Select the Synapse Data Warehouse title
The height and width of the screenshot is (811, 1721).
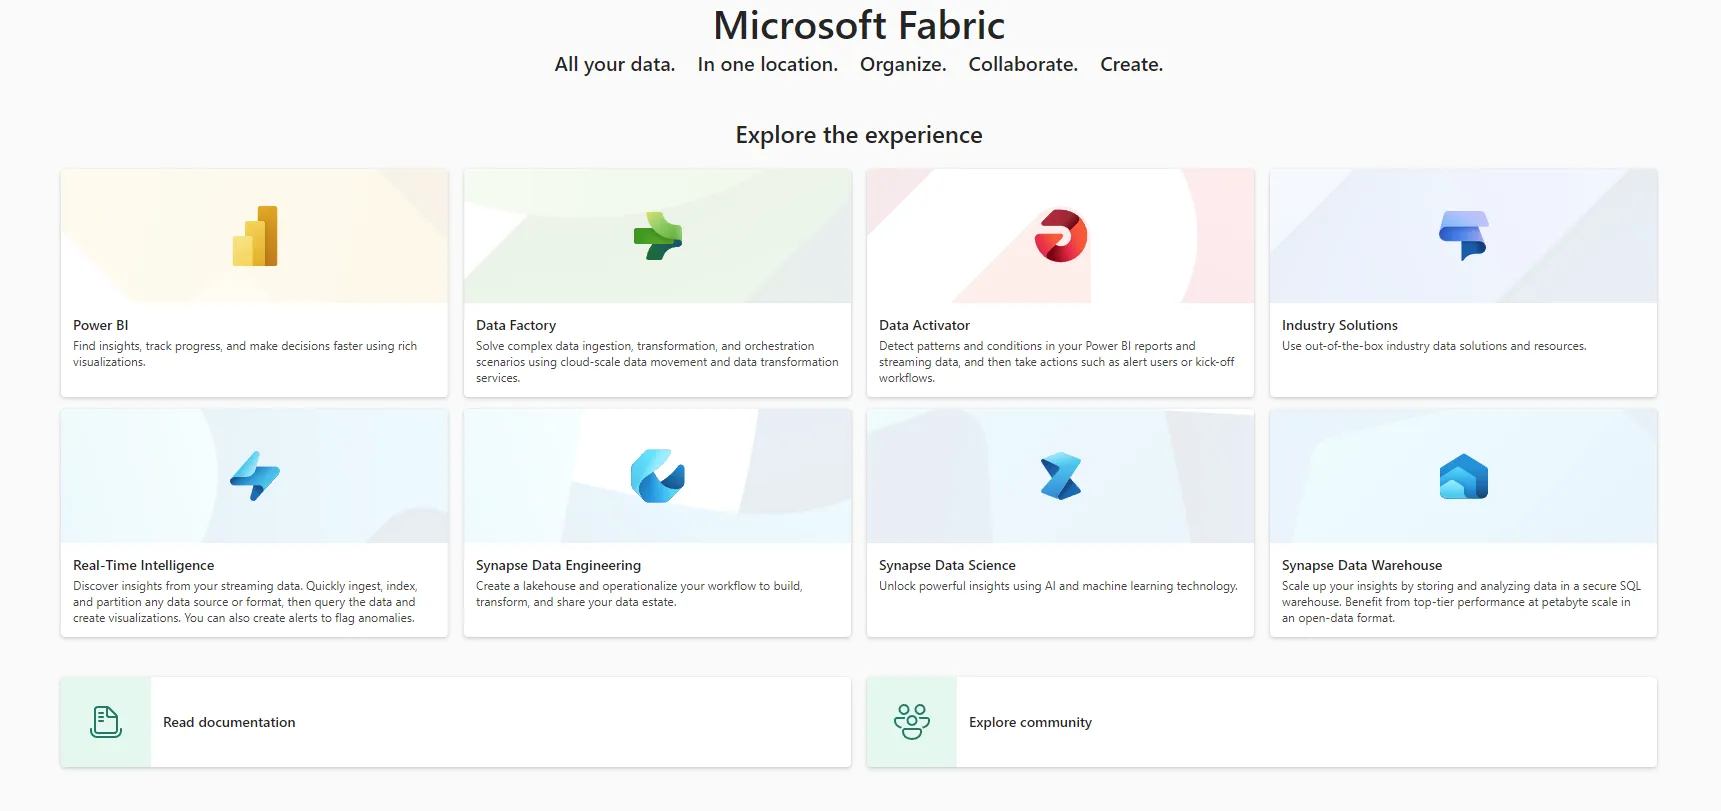coord(1362,565)
